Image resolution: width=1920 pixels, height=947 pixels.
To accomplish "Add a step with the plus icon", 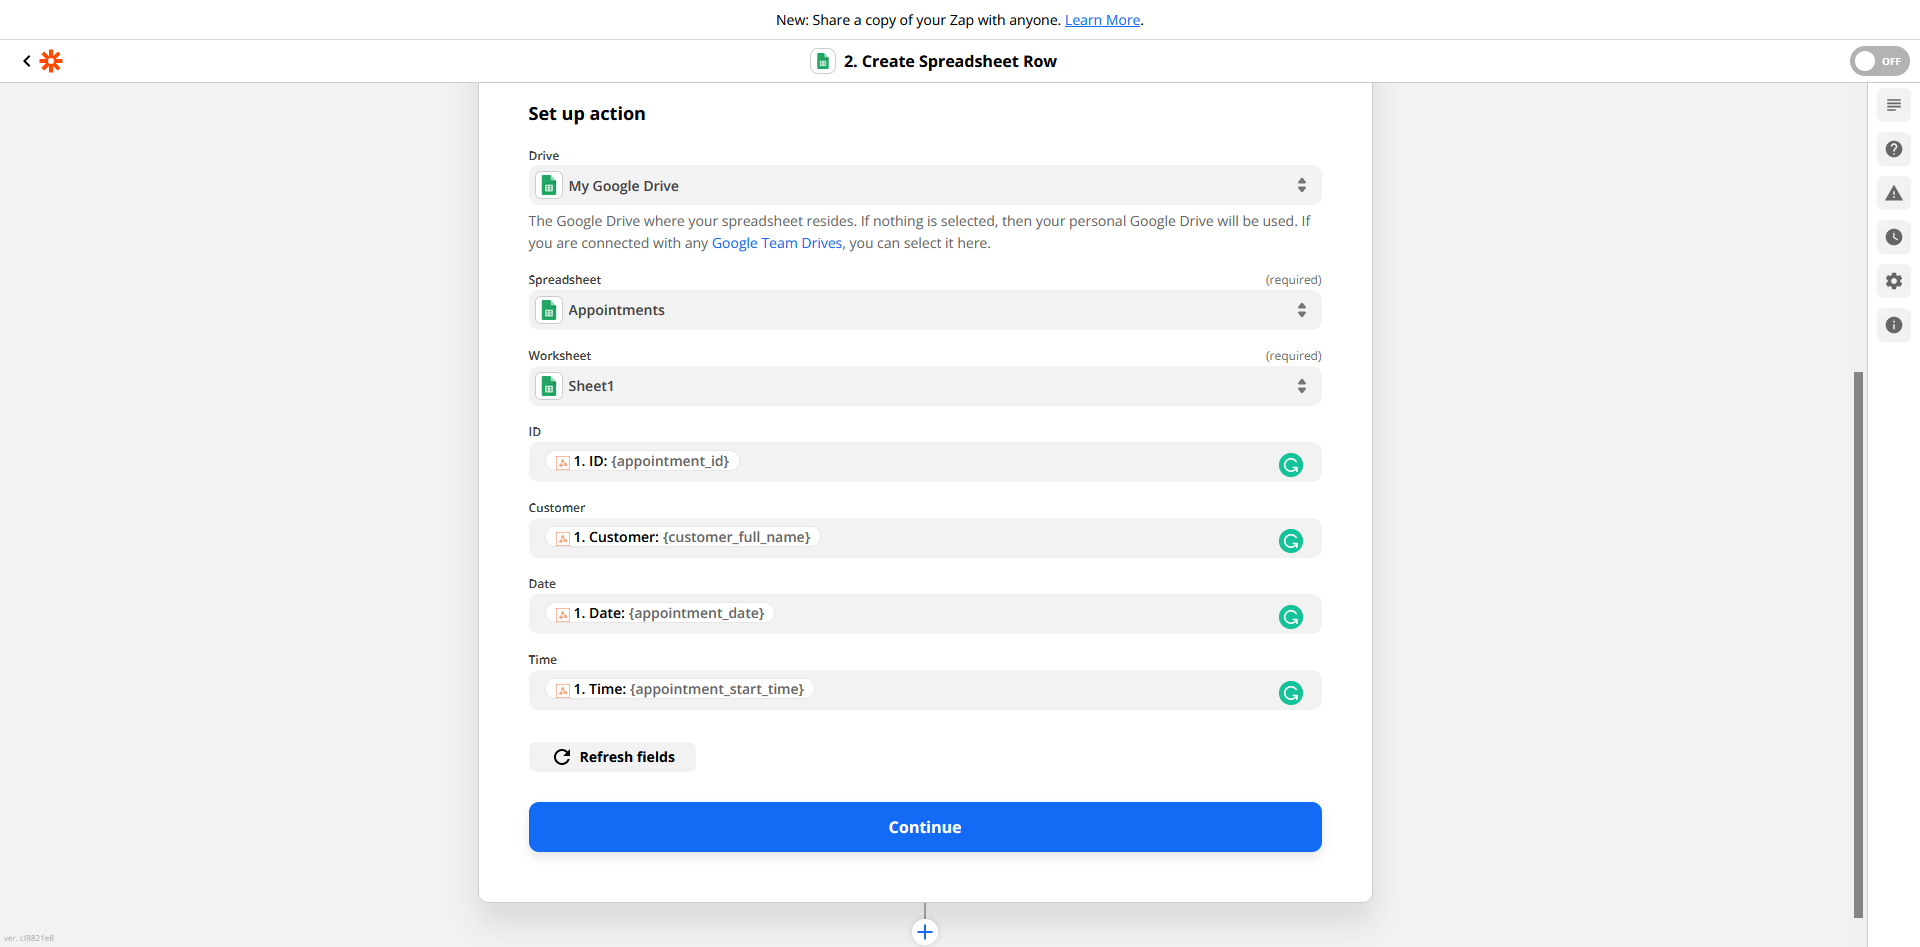I will point(925,932).
